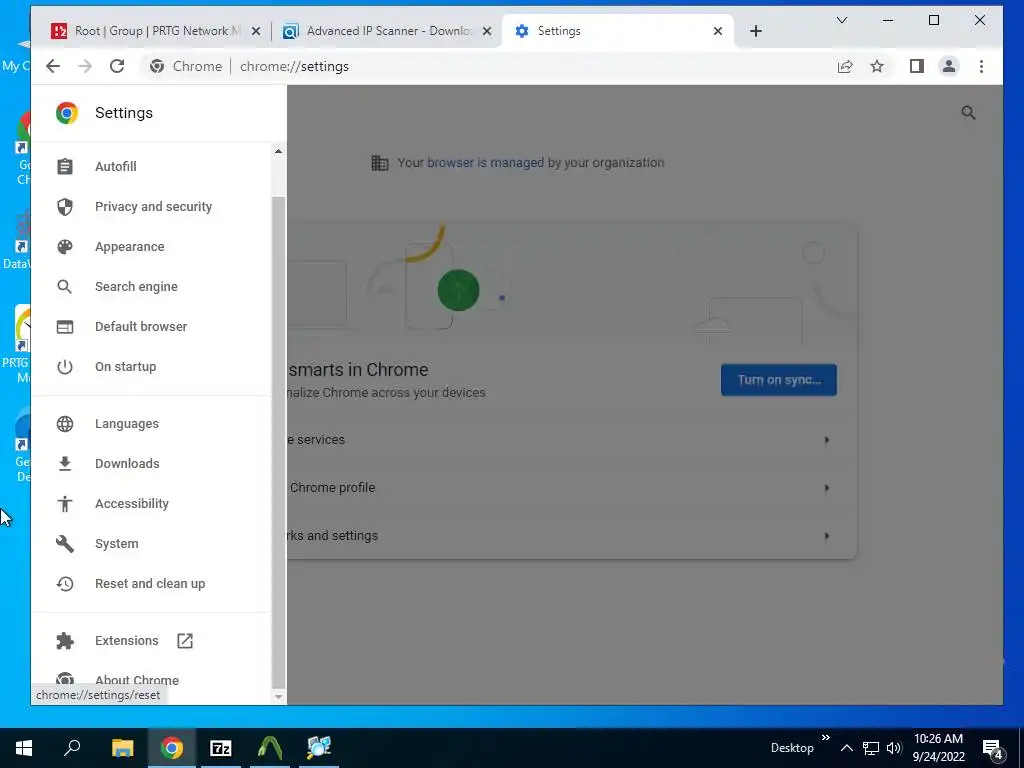Open Autofill settings clipboard icon

65,167
